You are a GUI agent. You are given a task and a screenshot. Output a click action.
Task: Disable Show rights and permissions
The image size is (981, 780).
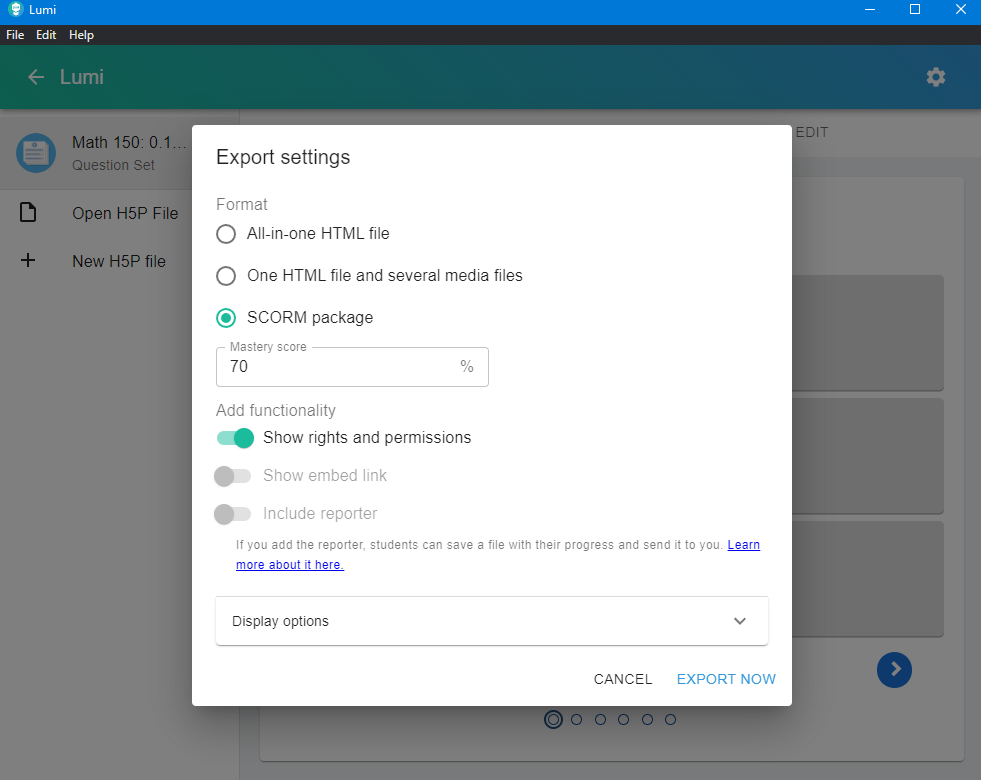pyautogui.click(x=234, y=438)
